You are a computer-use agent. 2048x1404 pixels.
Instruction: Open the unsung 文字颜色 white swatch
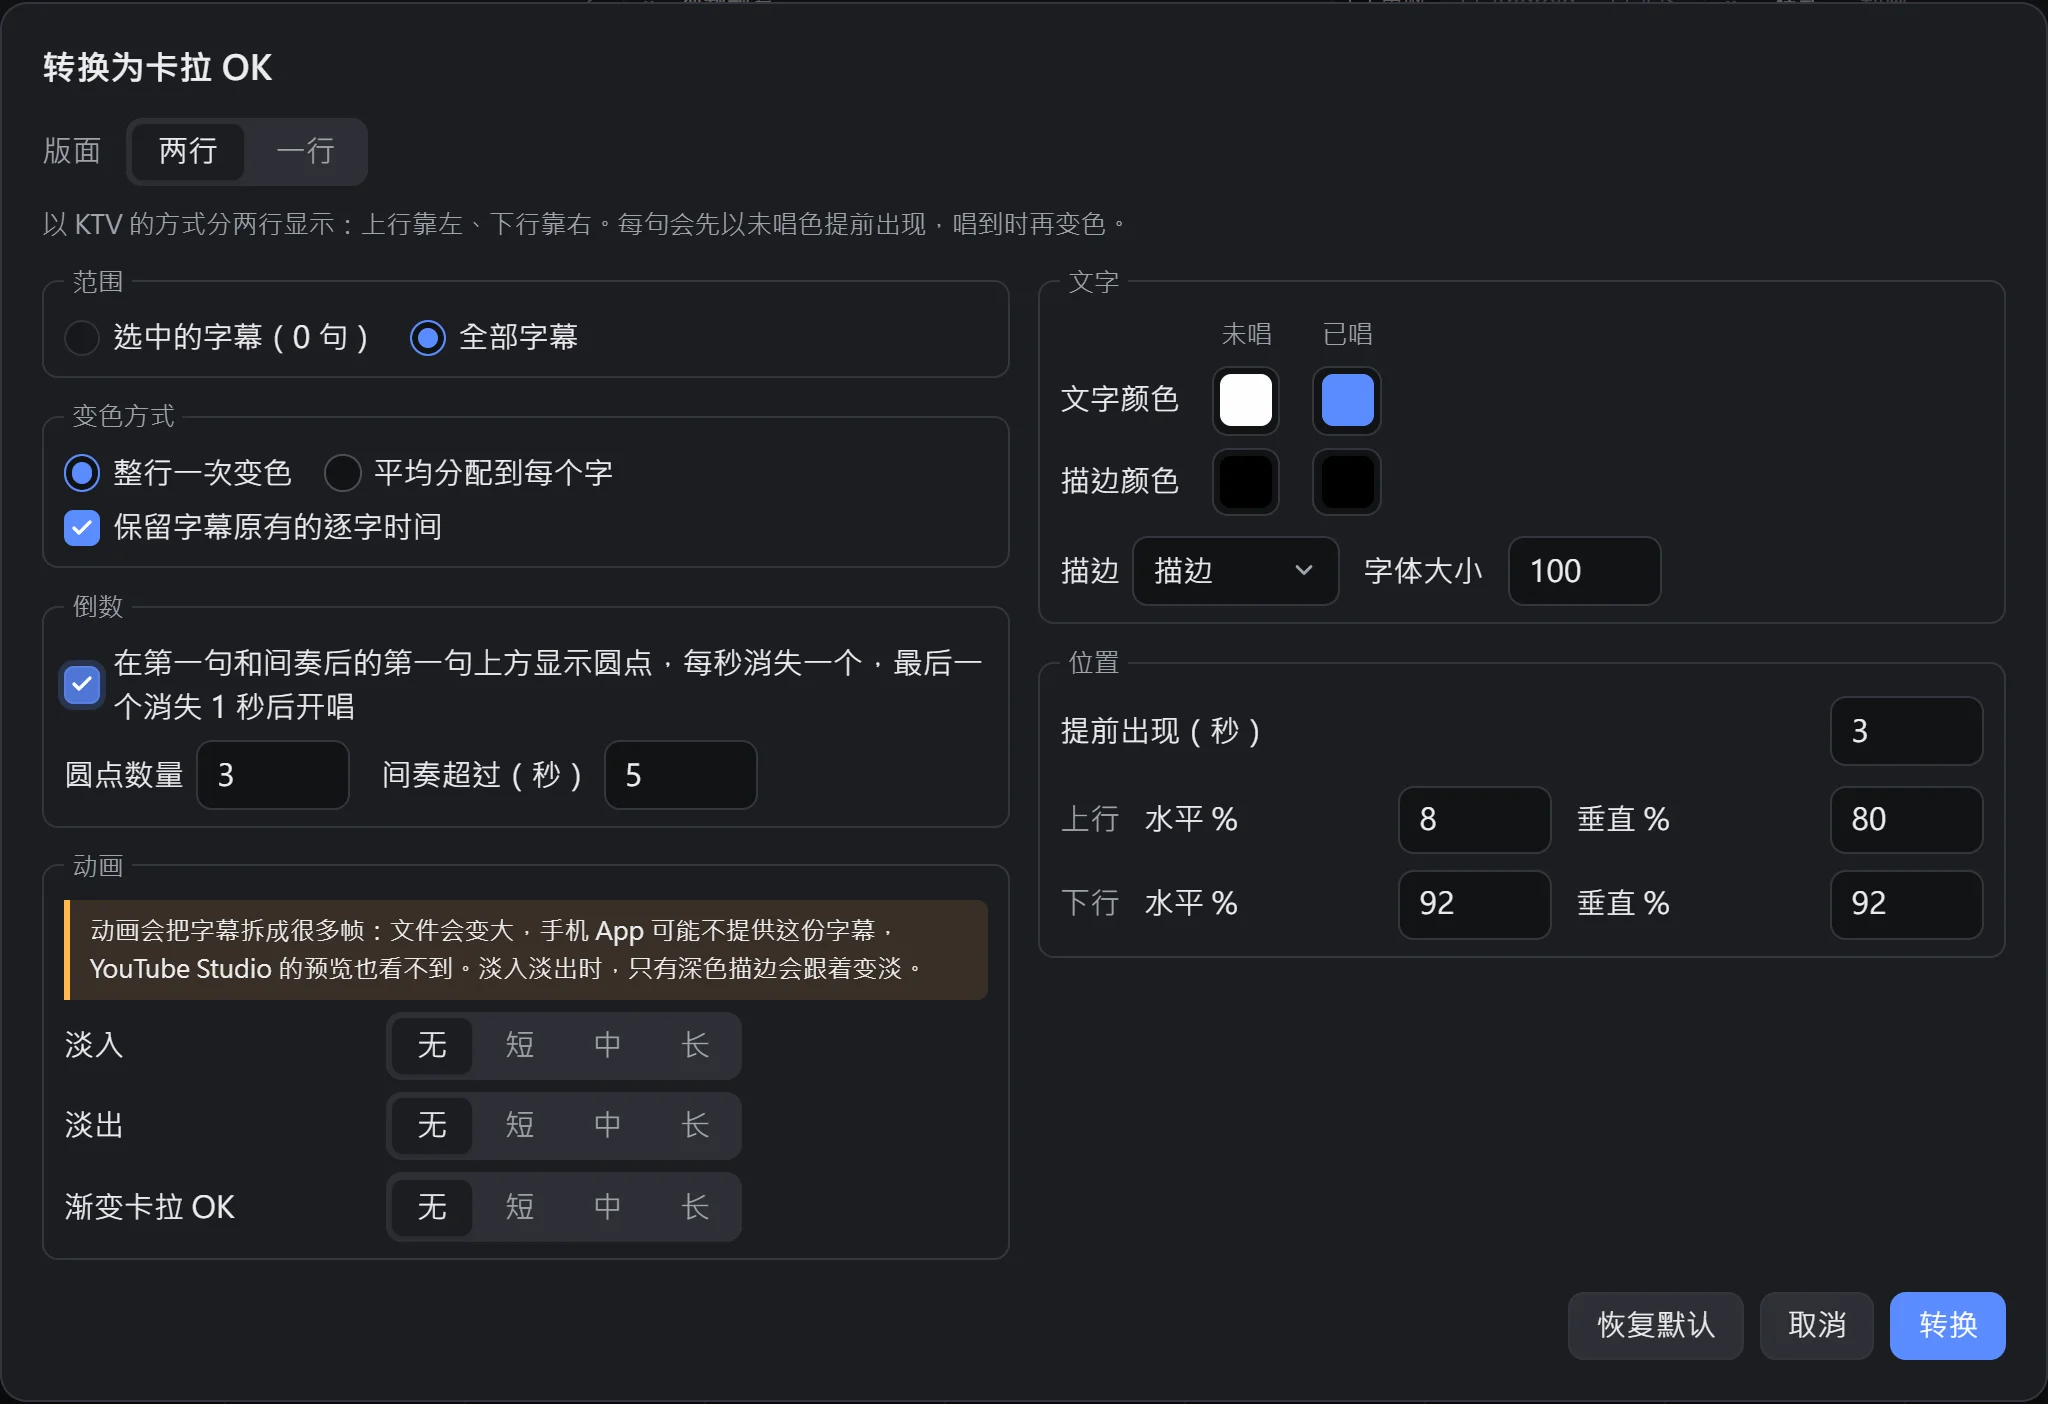click(x=1246, y=400)
